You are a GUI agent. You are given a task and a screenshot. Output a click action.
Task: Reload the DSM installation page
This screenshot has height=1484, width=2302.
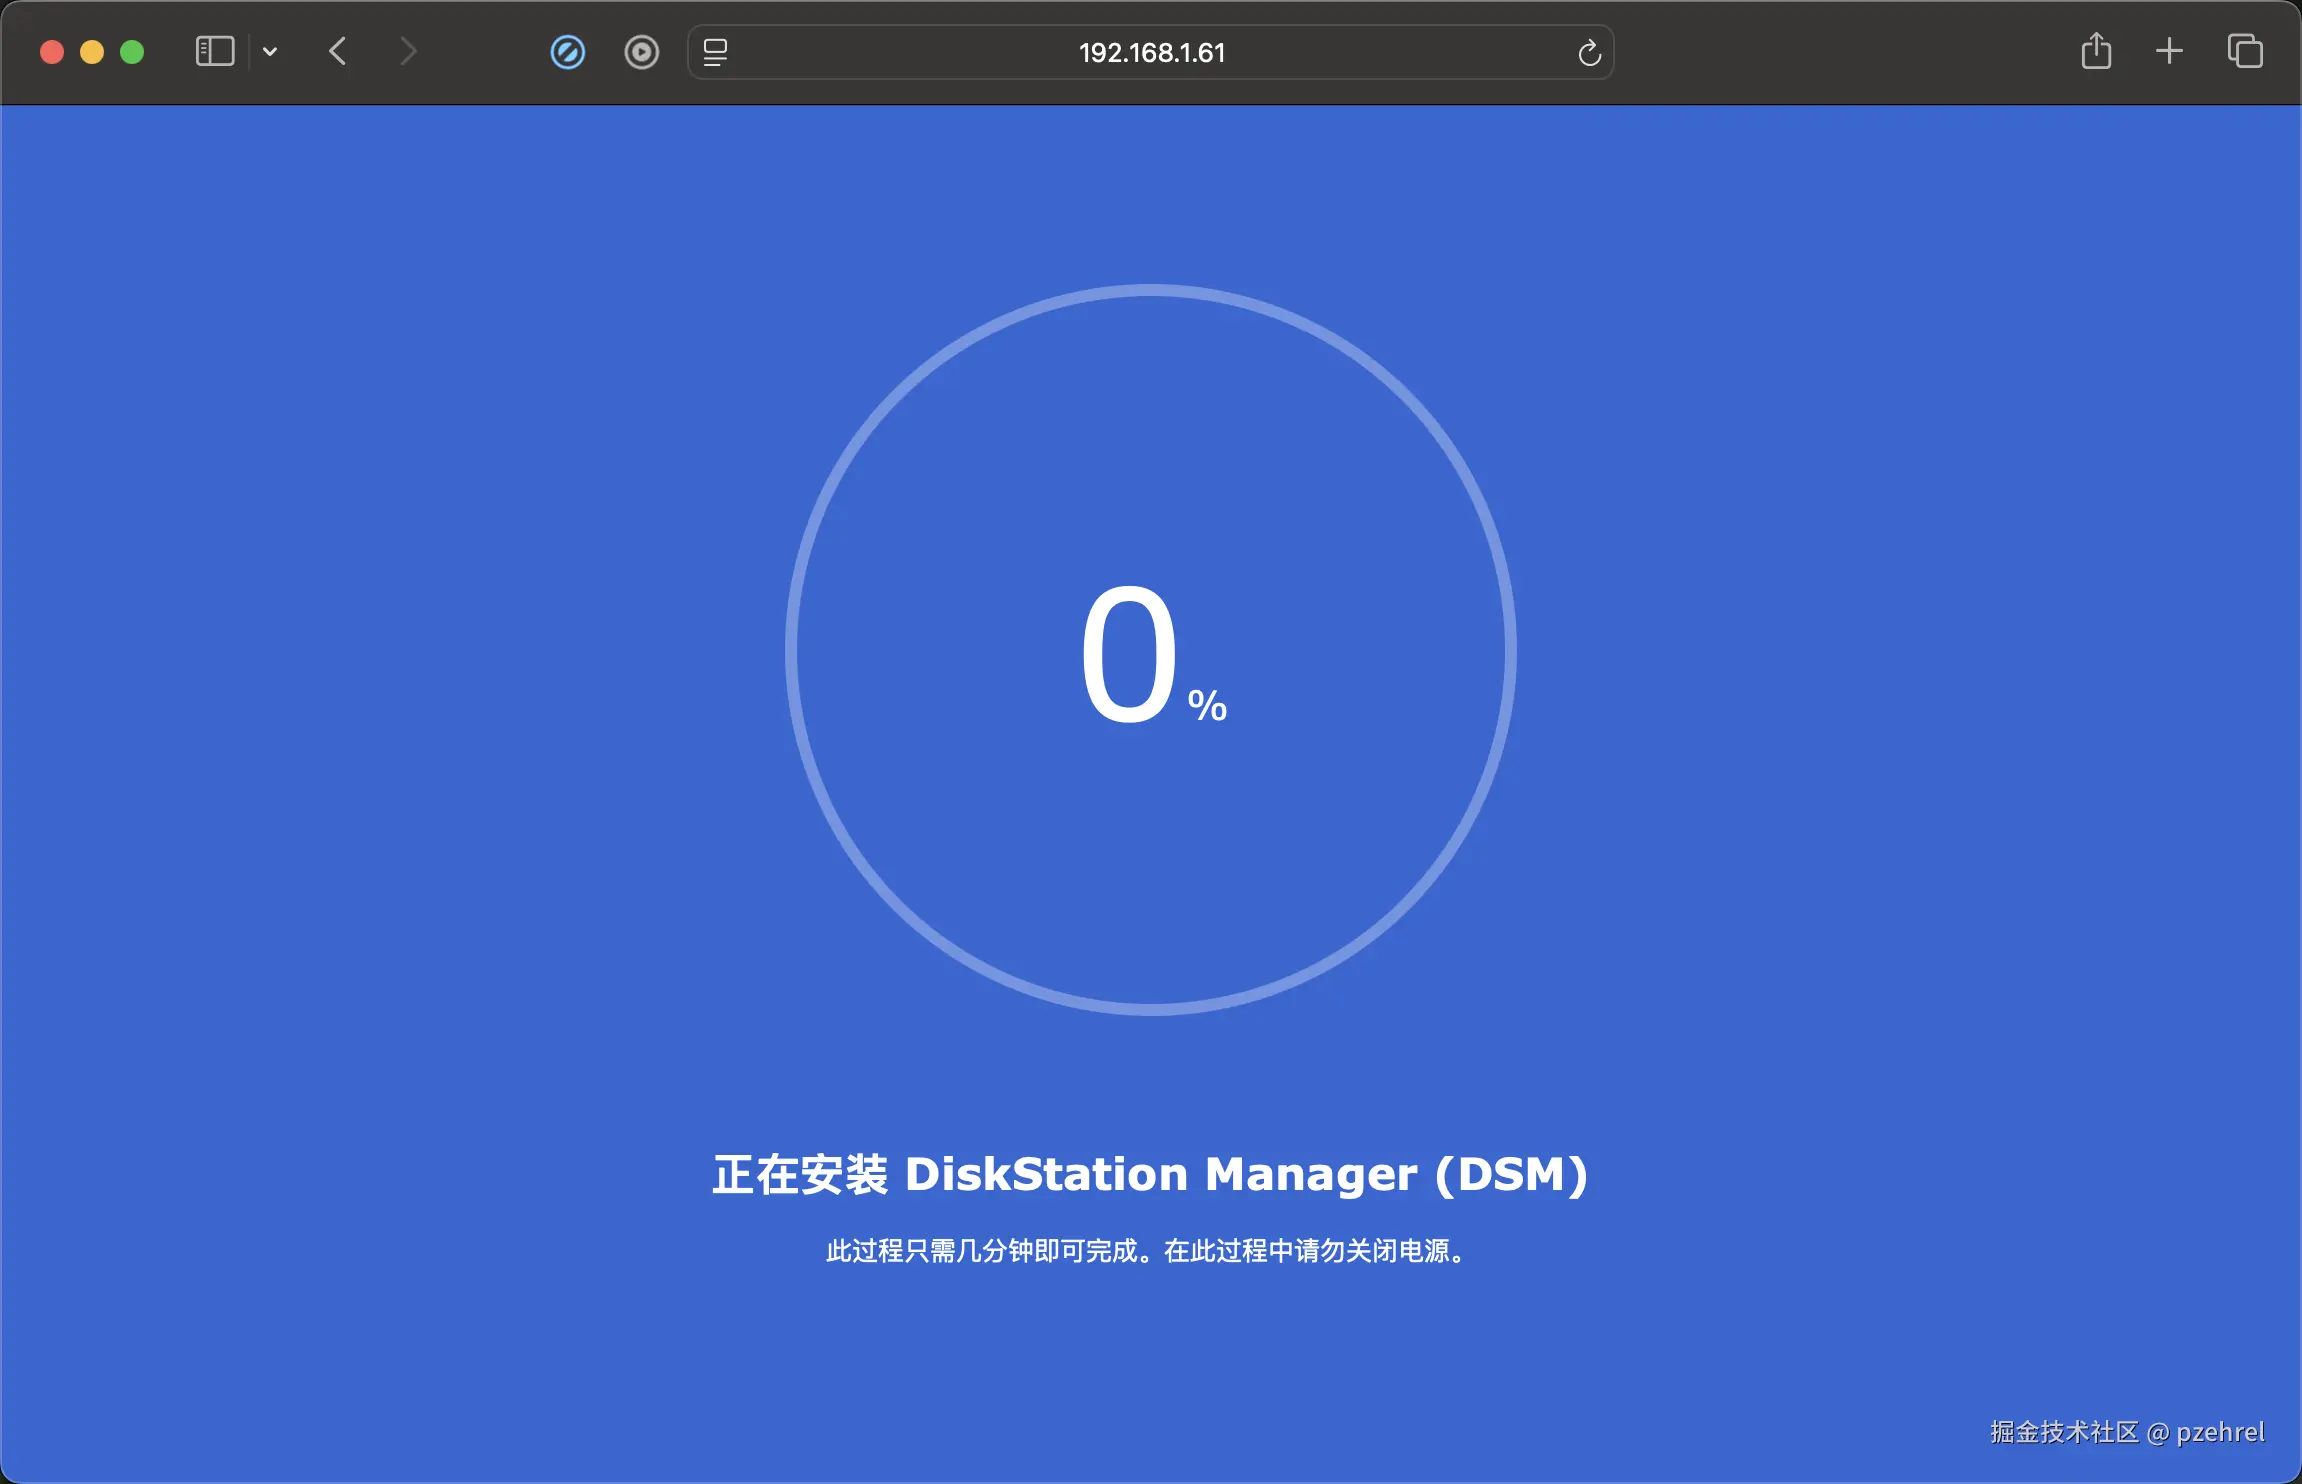[1589, 53]
